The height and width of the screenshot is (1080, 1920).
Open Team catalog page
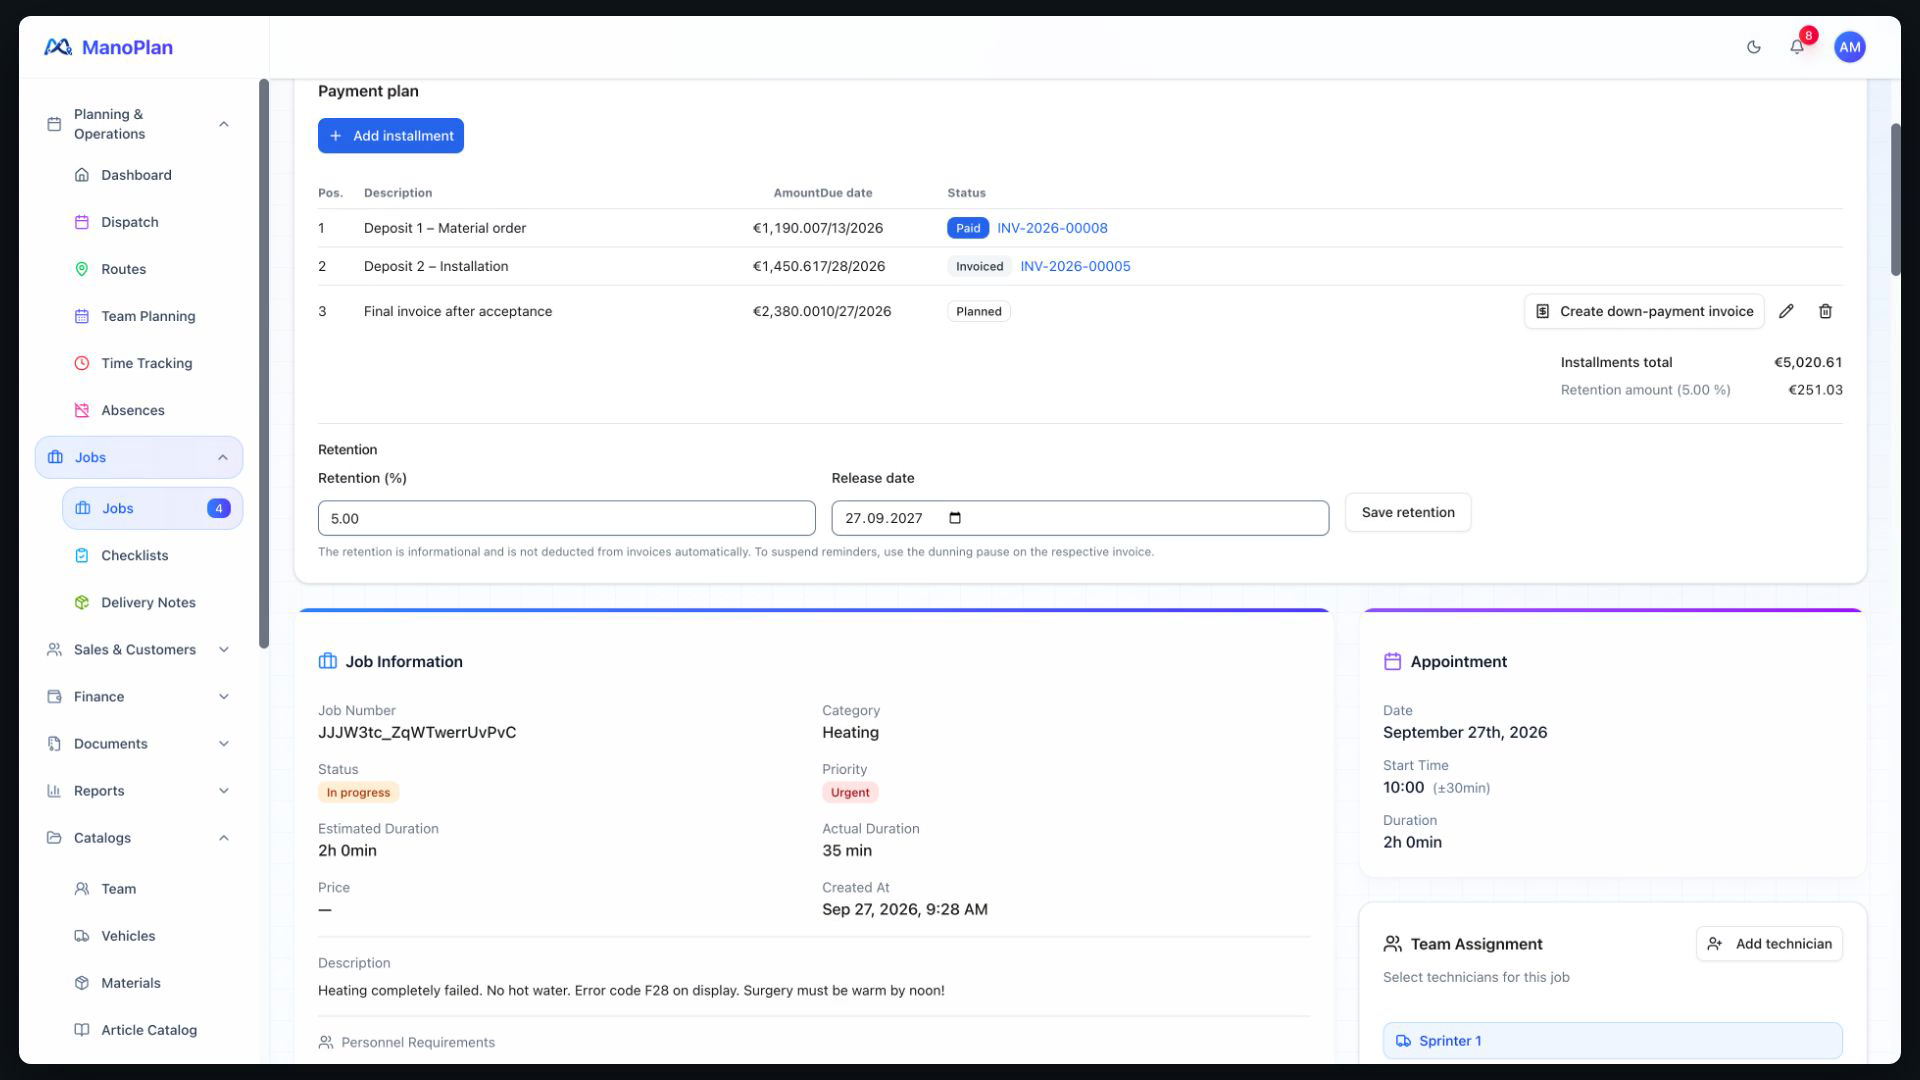pos(118,889)
